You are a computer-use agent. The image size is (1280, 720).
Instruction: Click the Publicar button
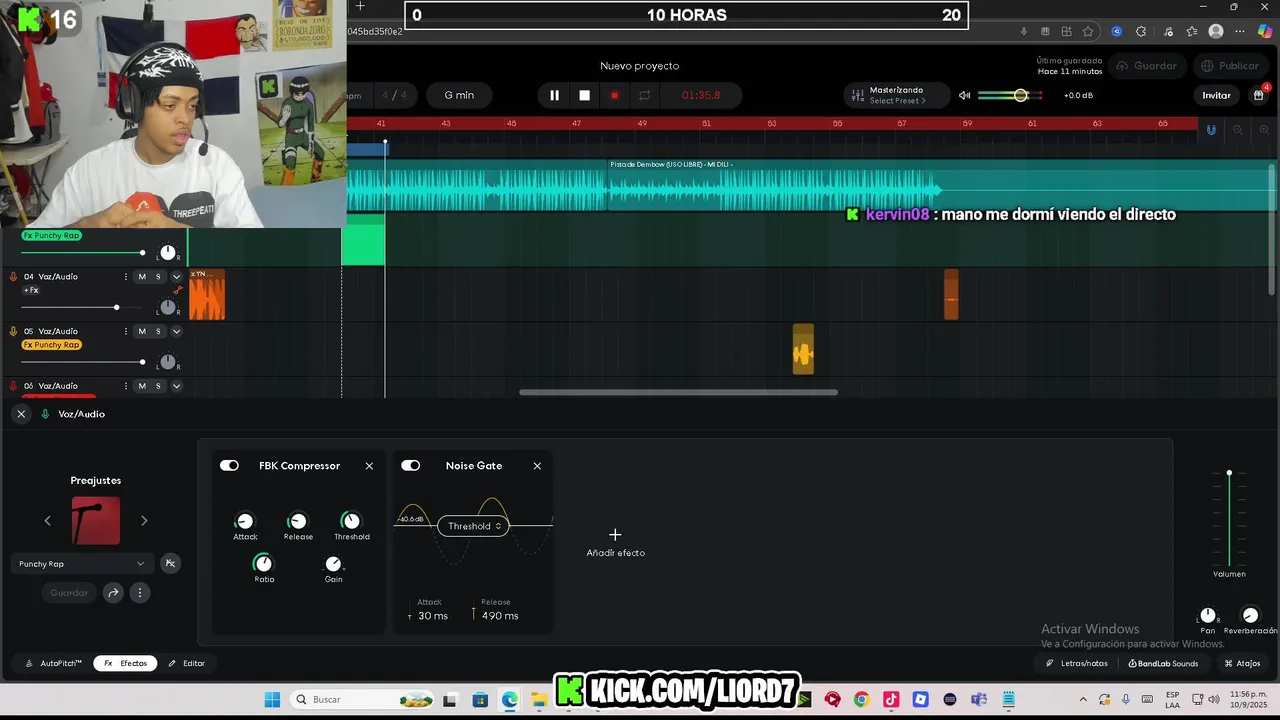click(1230, 66)
